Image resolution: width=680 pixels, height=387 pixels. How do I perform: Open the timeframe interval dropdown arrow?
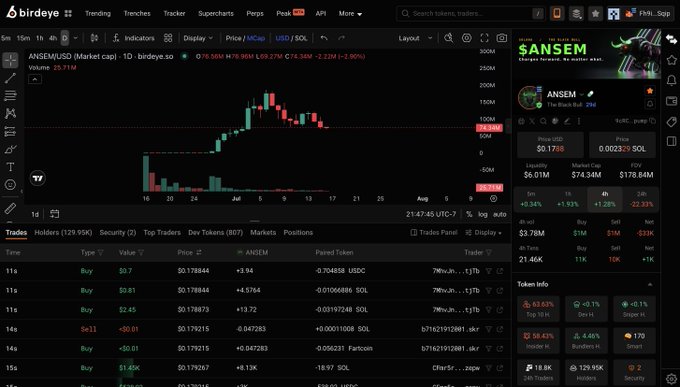pos(75,38)
